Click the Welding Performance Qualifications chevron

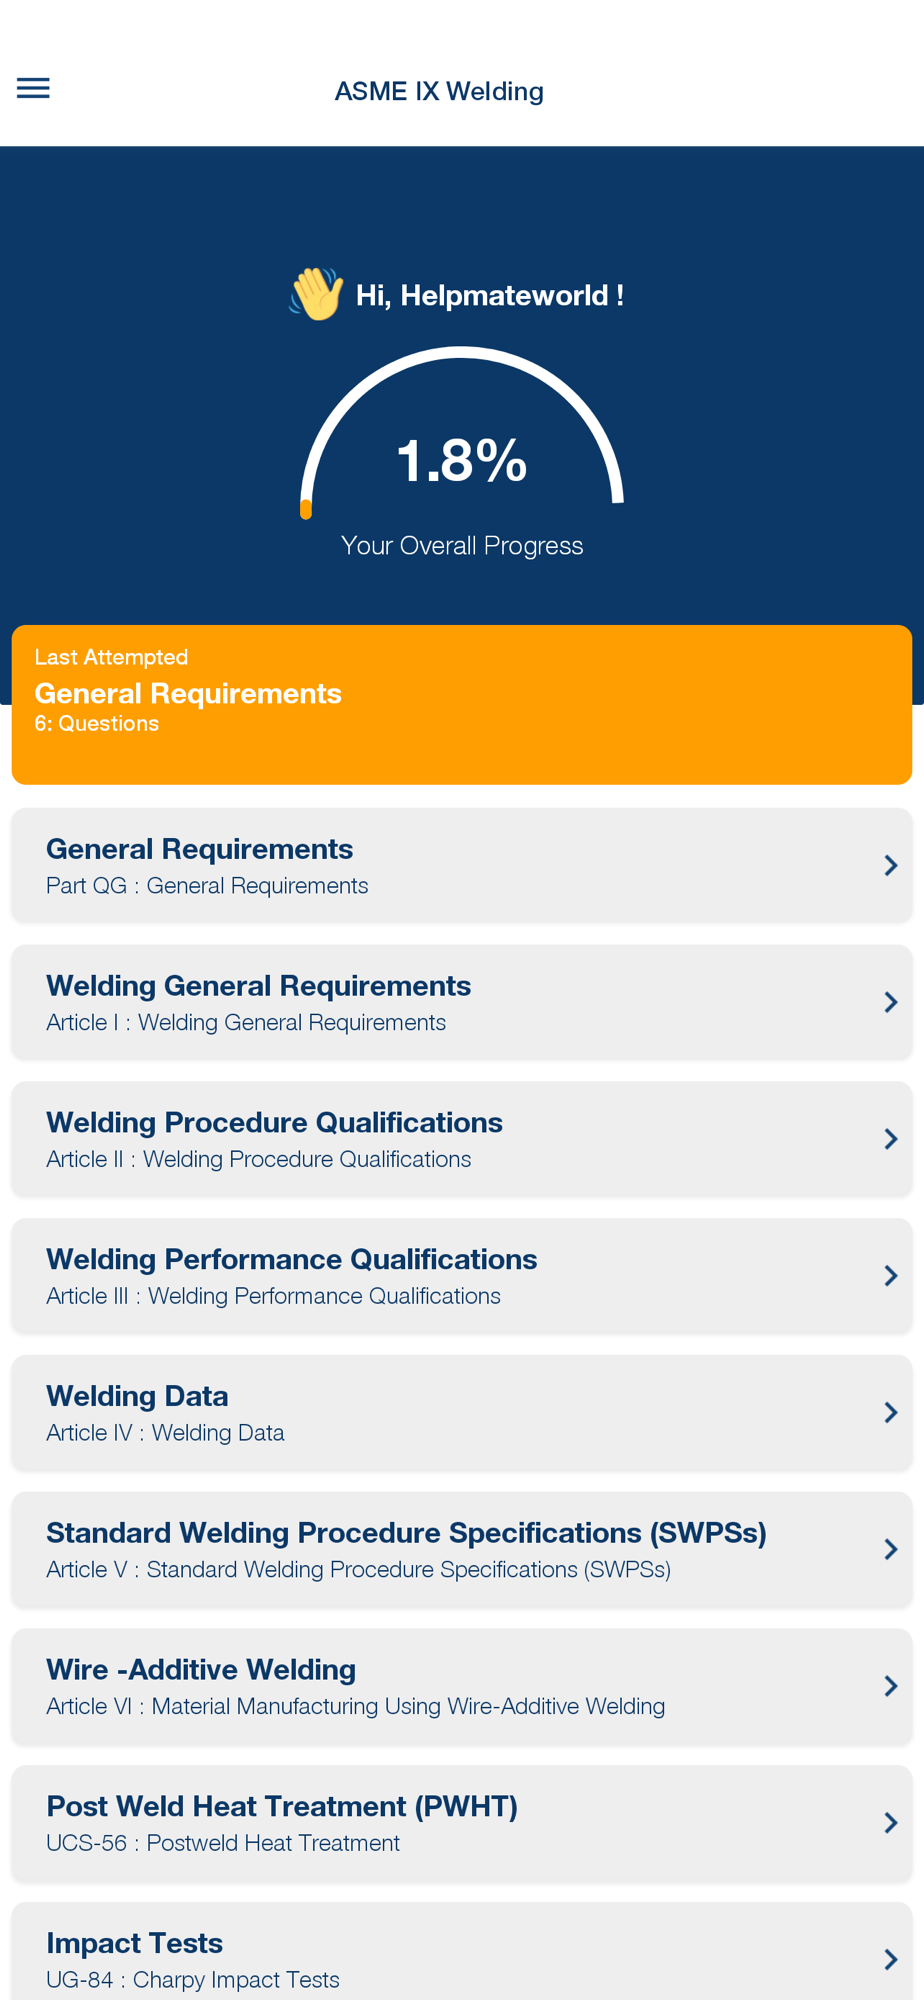coord(890,1275)
